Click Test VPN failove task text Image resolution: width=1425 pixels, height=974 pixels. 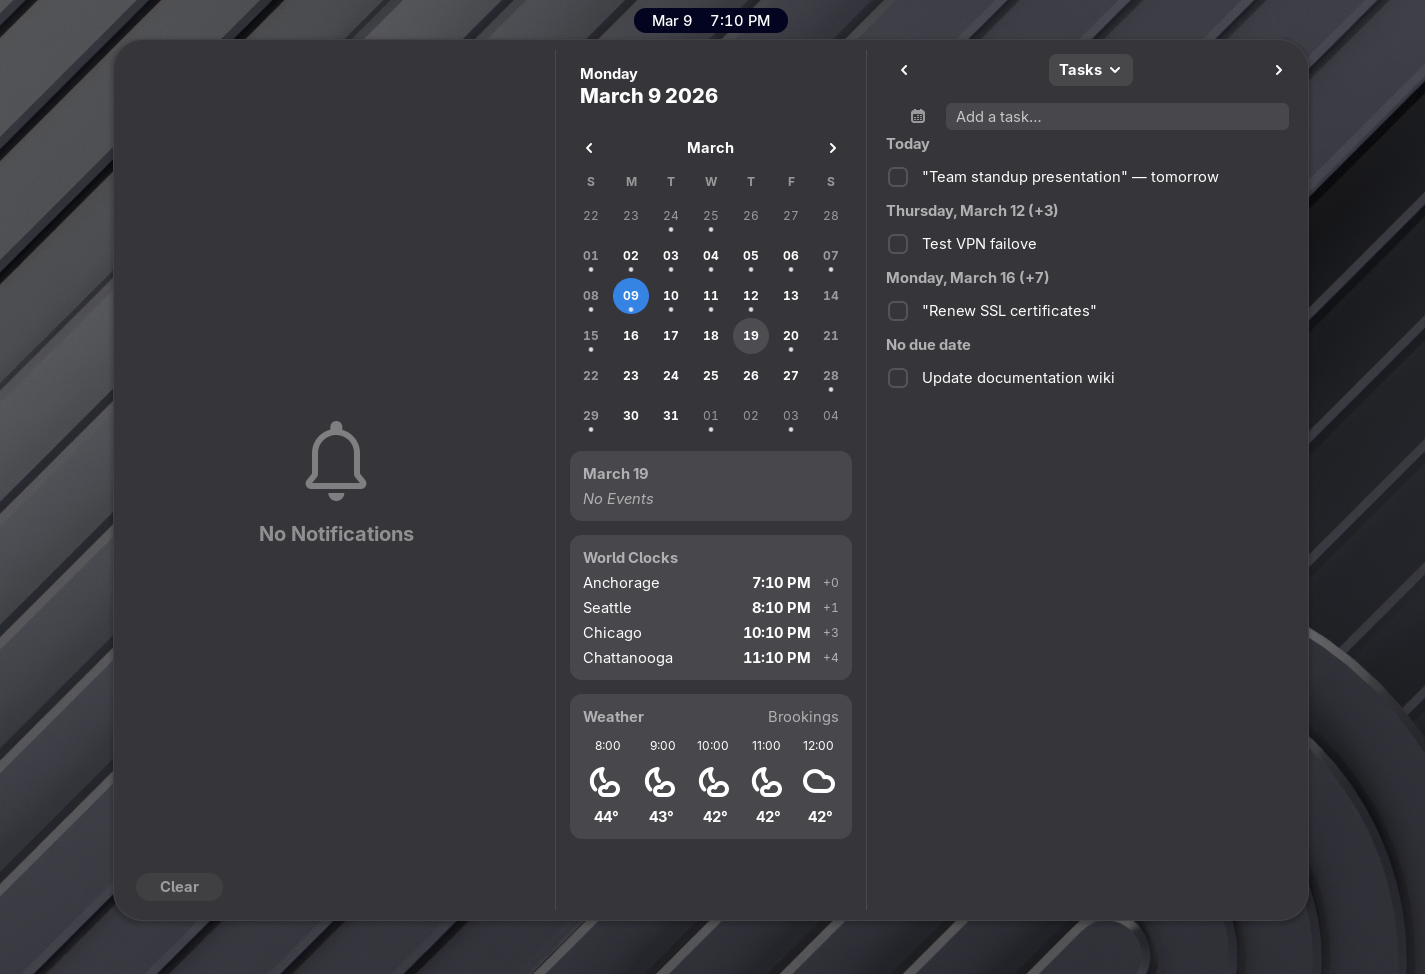pyautogui.click(x=979, y=244)
